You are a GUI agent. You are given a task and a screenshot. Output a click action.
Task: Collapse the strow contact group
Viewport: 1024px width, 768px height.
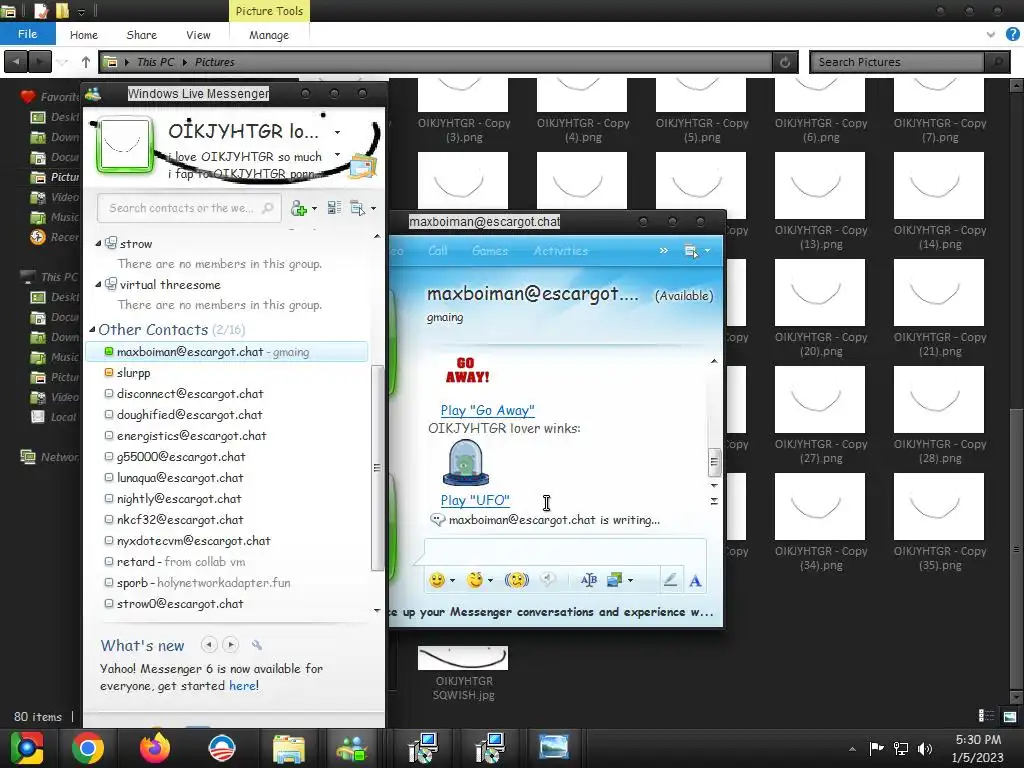tap(98, 244)
